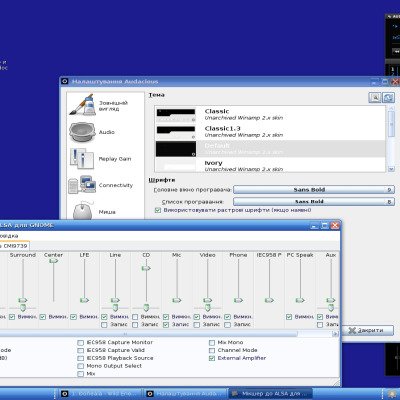Image resolution: width=400 pixels, height=400 pixels.
Task: Click the down arrow of skin list scrollbar
Action: pyautogui.click(x=391, y=169)
